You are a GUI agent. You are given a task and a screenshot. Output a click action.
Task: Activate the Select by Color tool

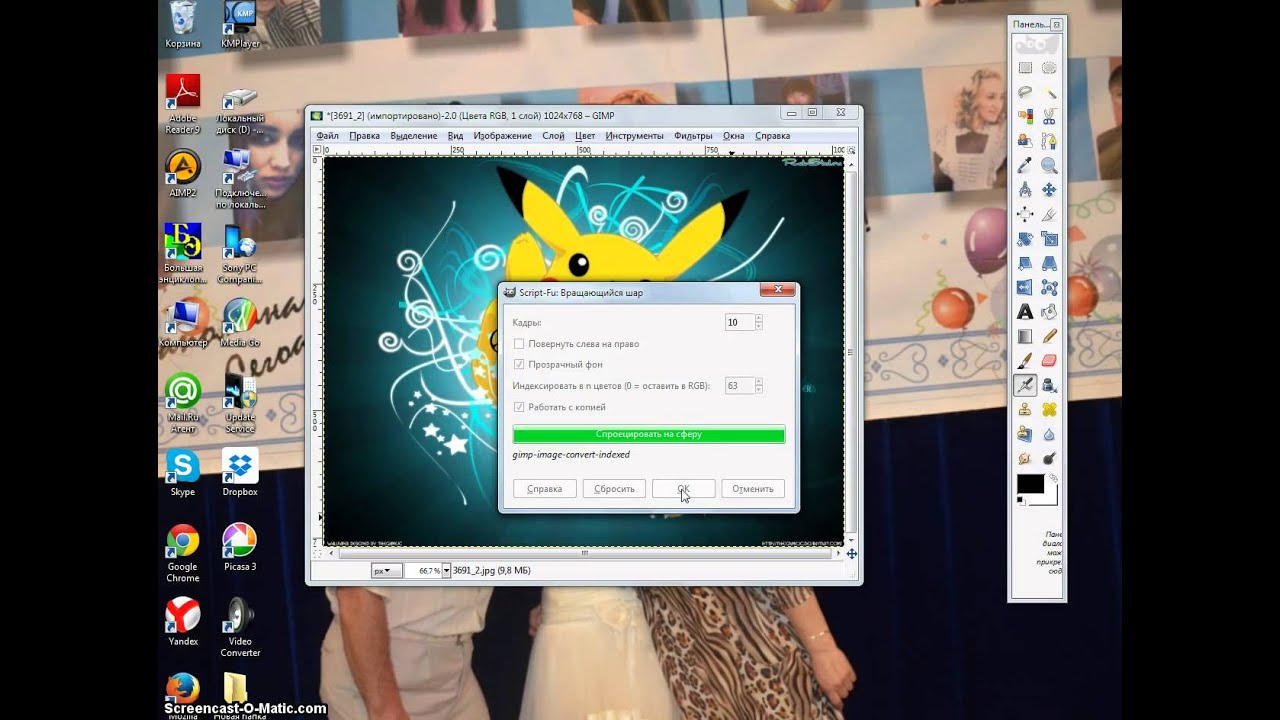point(1025,116)
